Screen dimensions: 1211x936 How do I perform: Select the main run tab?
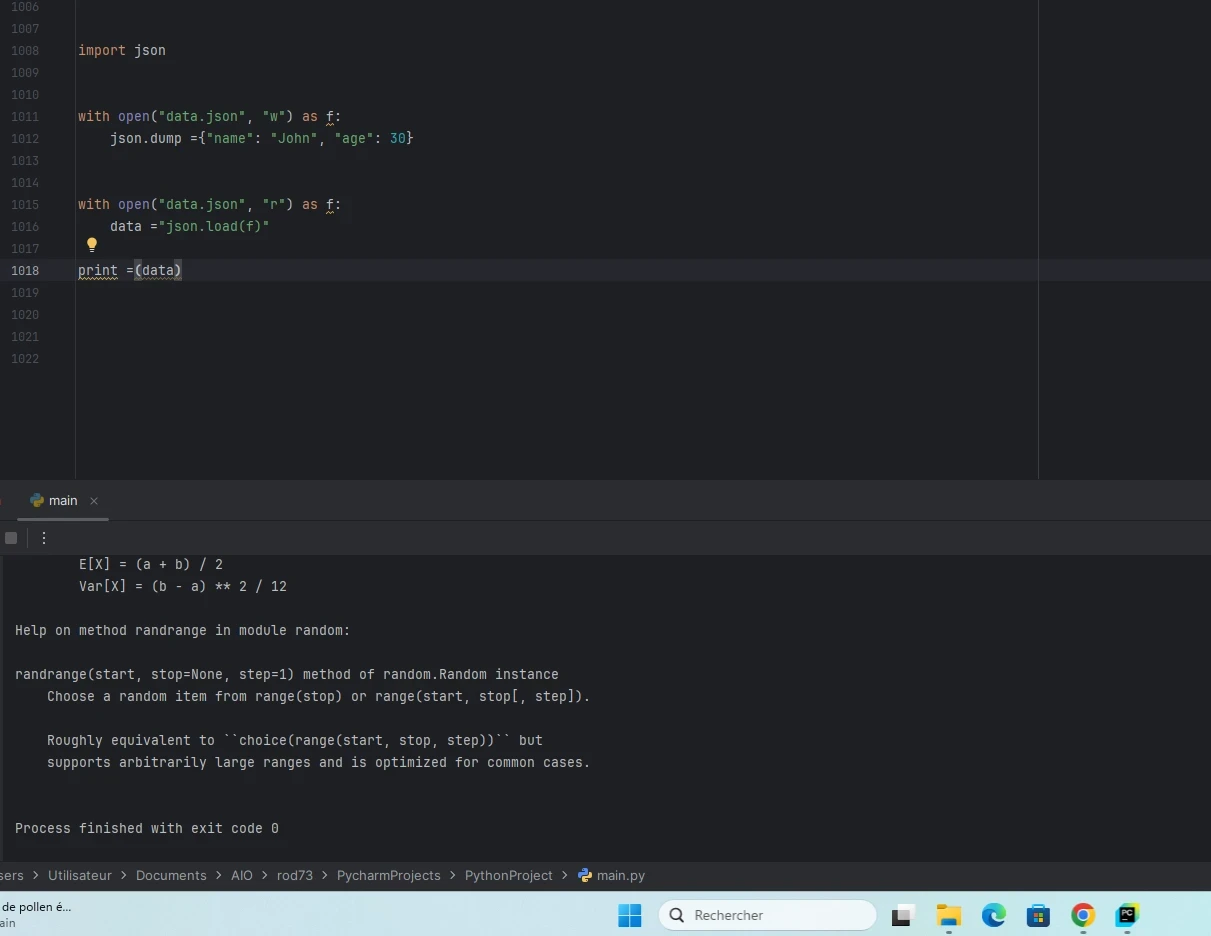coord(62,501)
